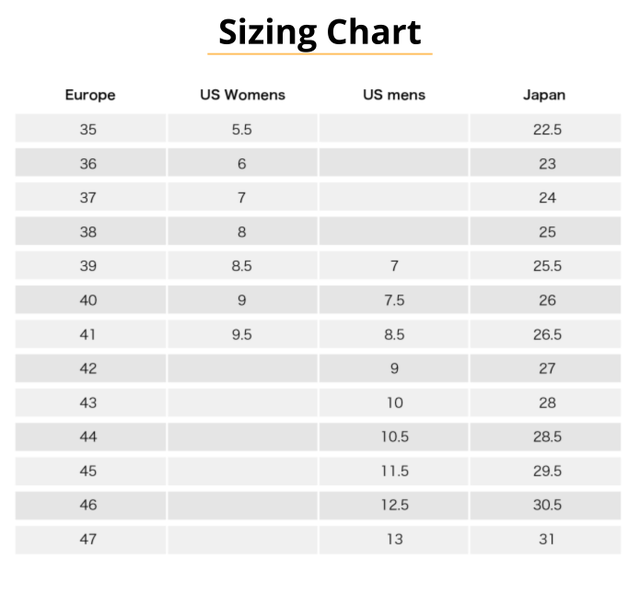
Task: Click Japan size 22.5 cell
Action: click(x=547, y=129)
